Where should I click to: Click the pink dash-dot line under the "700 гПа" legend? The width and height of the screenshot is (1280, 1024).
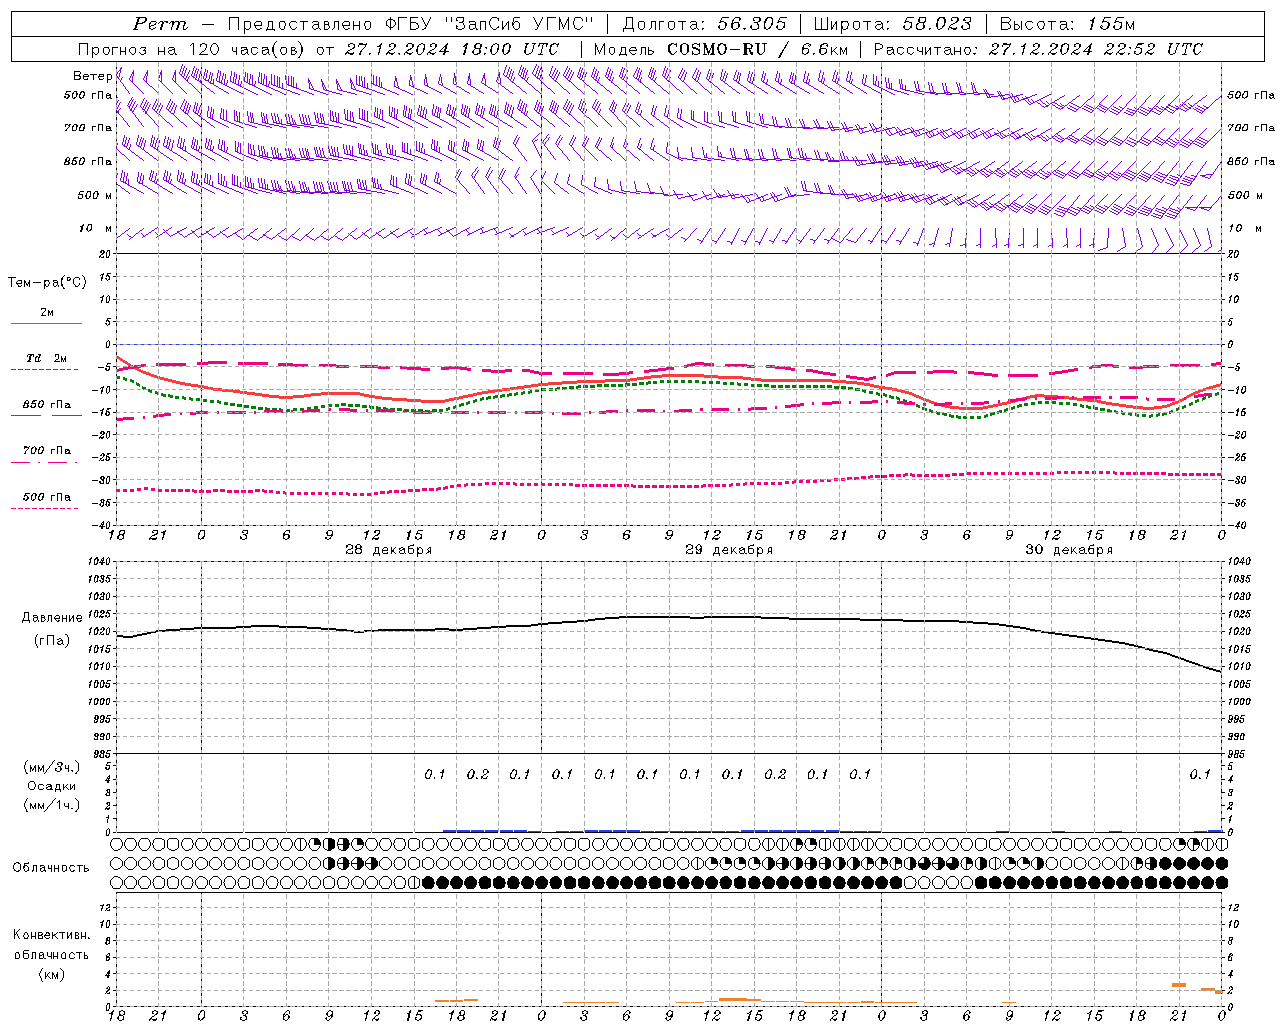click(x=44, y=462)
